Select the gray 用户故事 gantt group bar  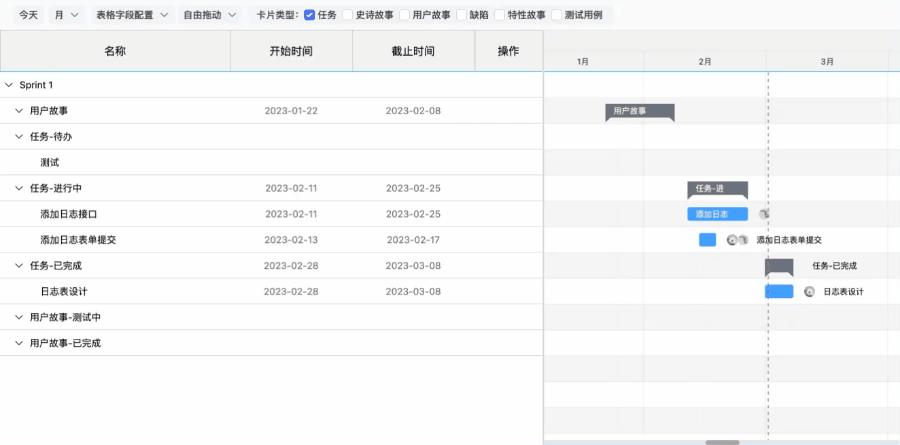(x=640, y=111)
